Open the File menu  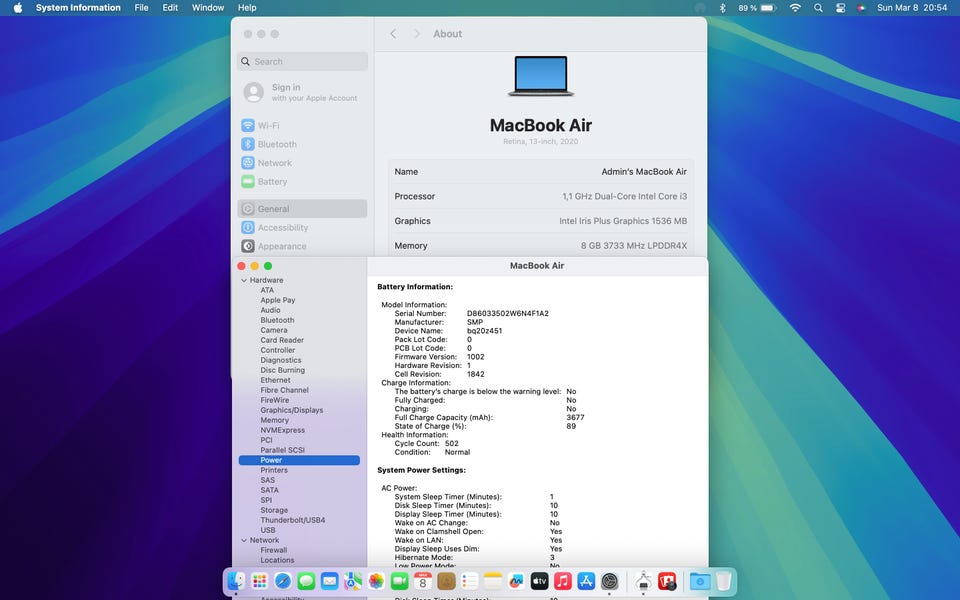tap(141, 8)
